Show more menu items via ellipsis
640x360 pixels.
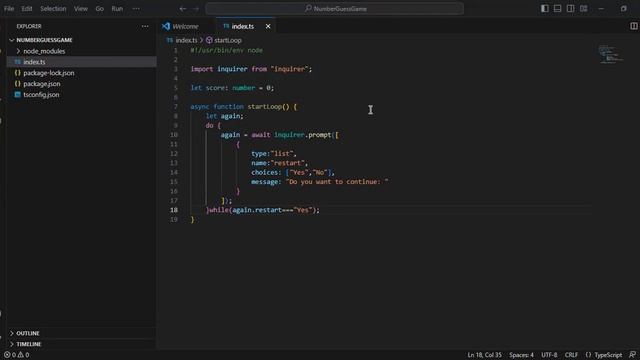136,9
